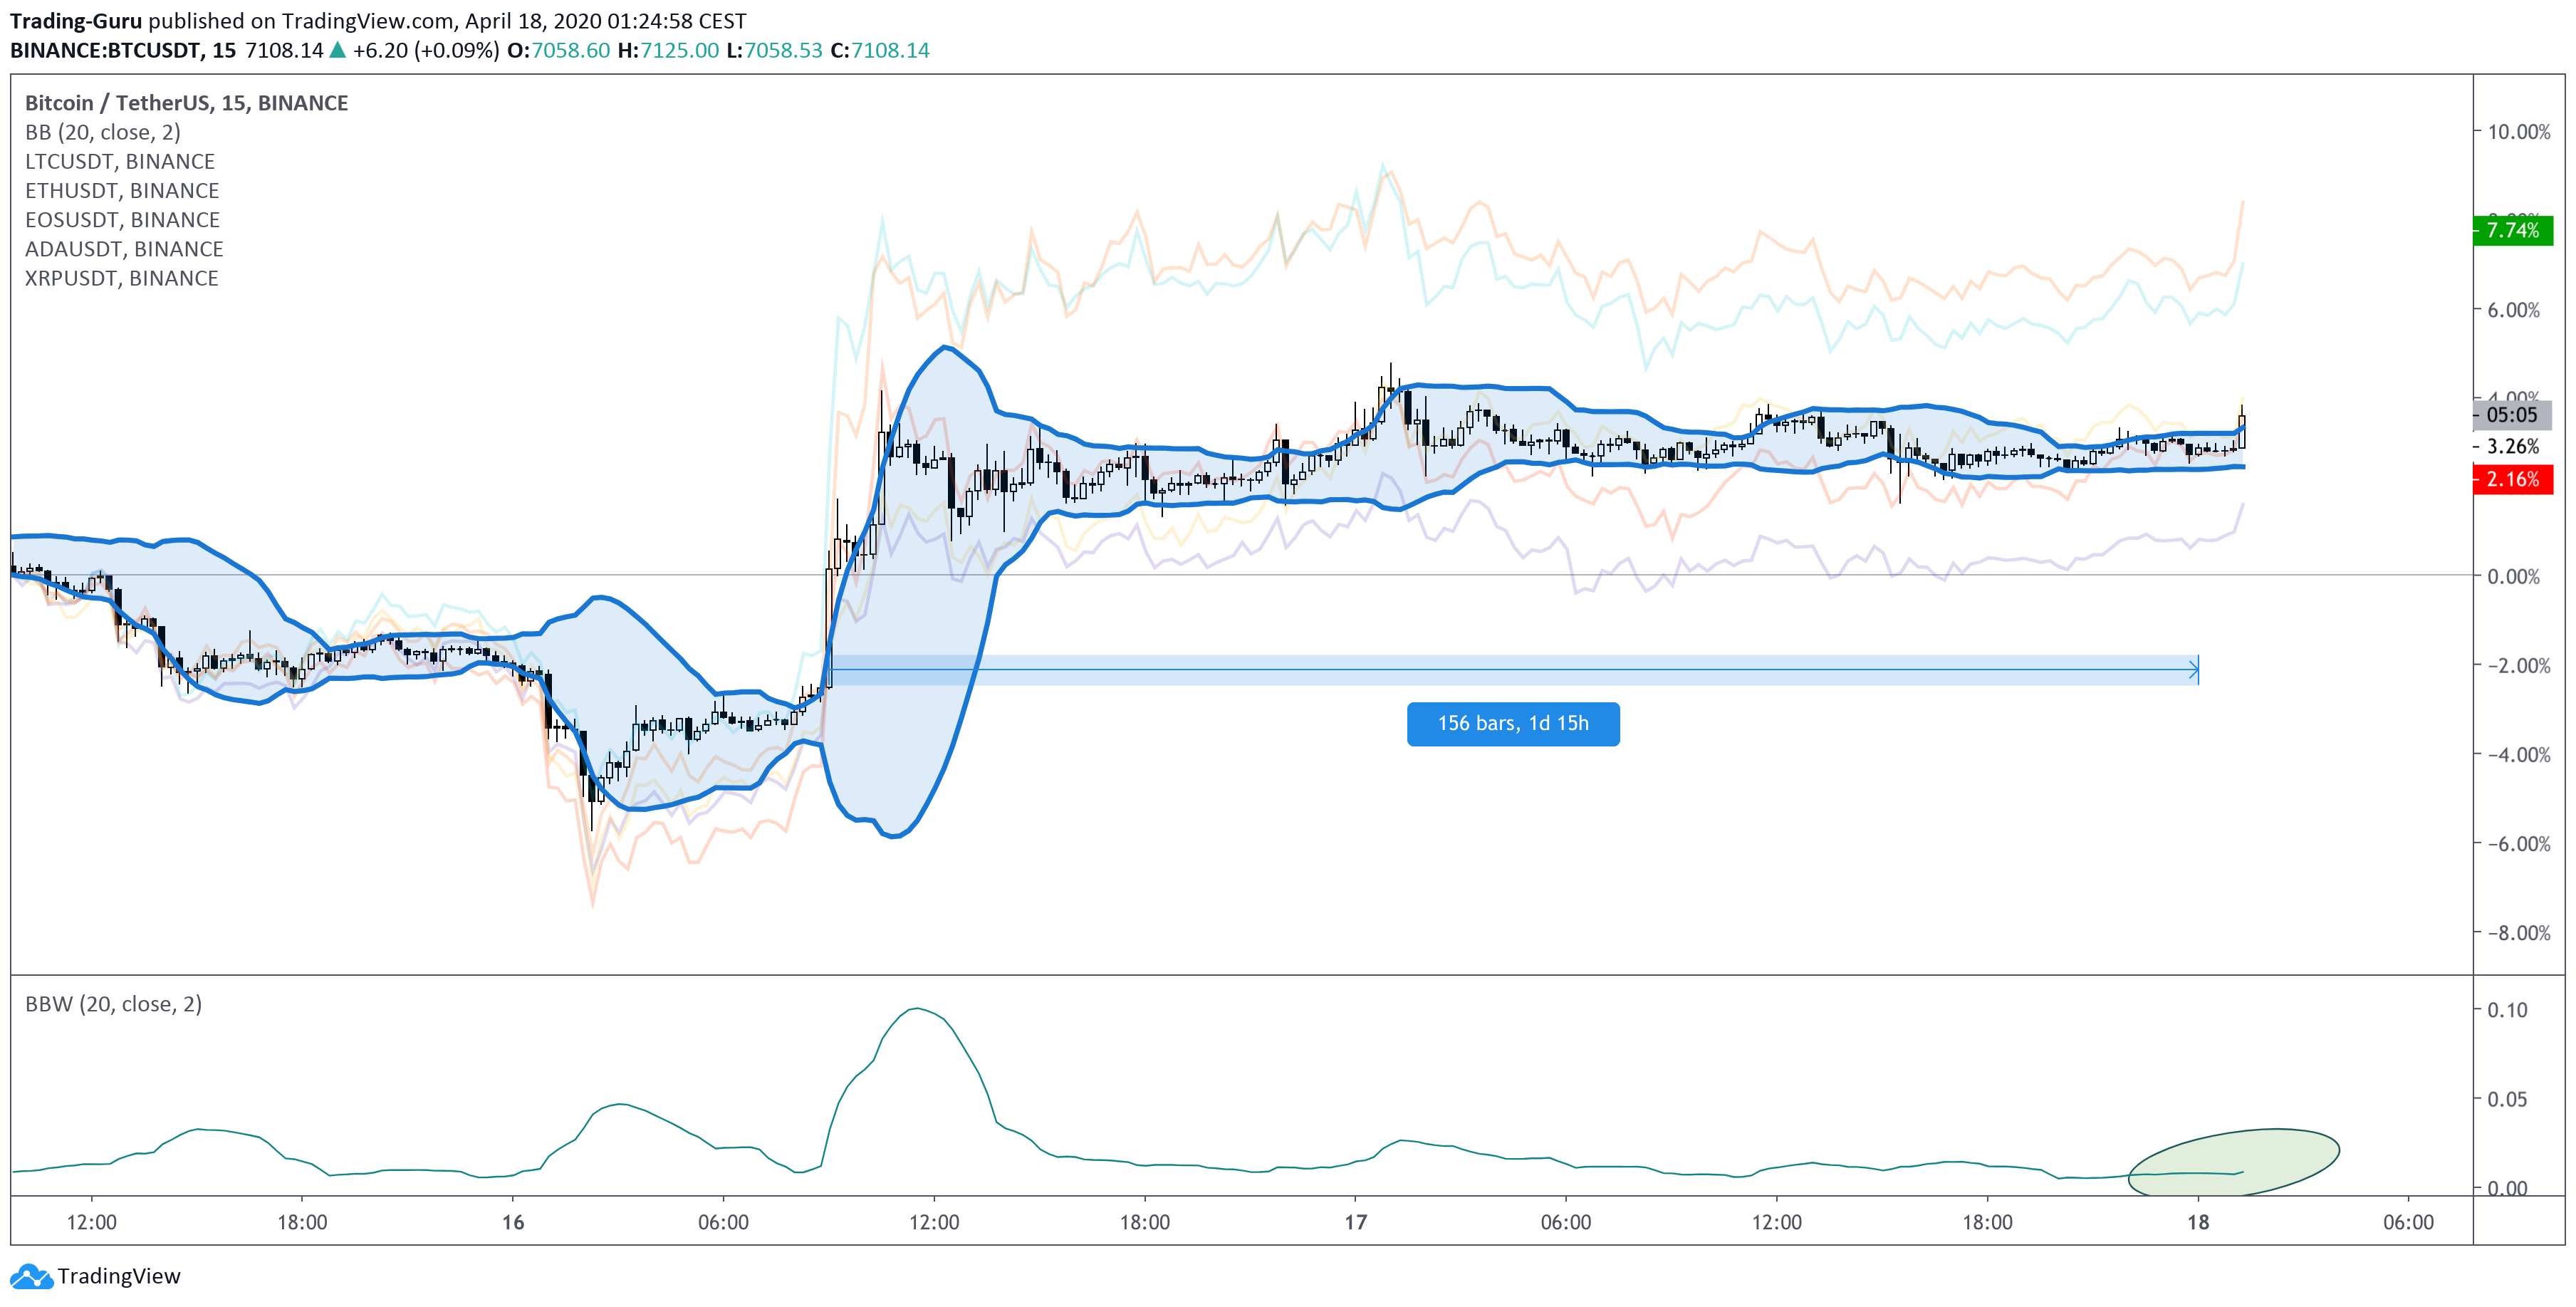Click the green 7.74% price tag
Viewport: 2576px width, 1307px height.
pos(2513,230)
